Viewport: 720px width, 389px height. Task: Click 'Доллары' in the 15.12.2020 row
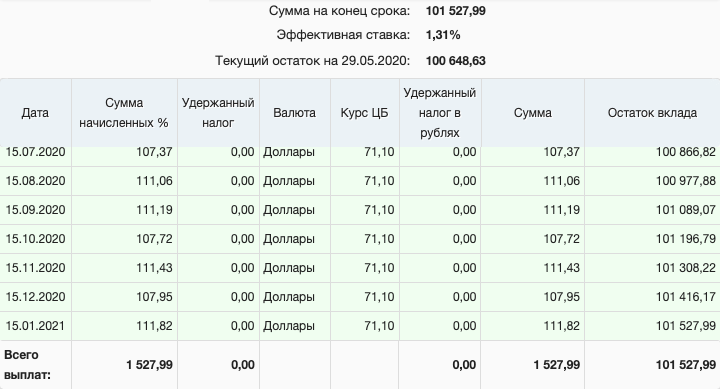(289, 297)
